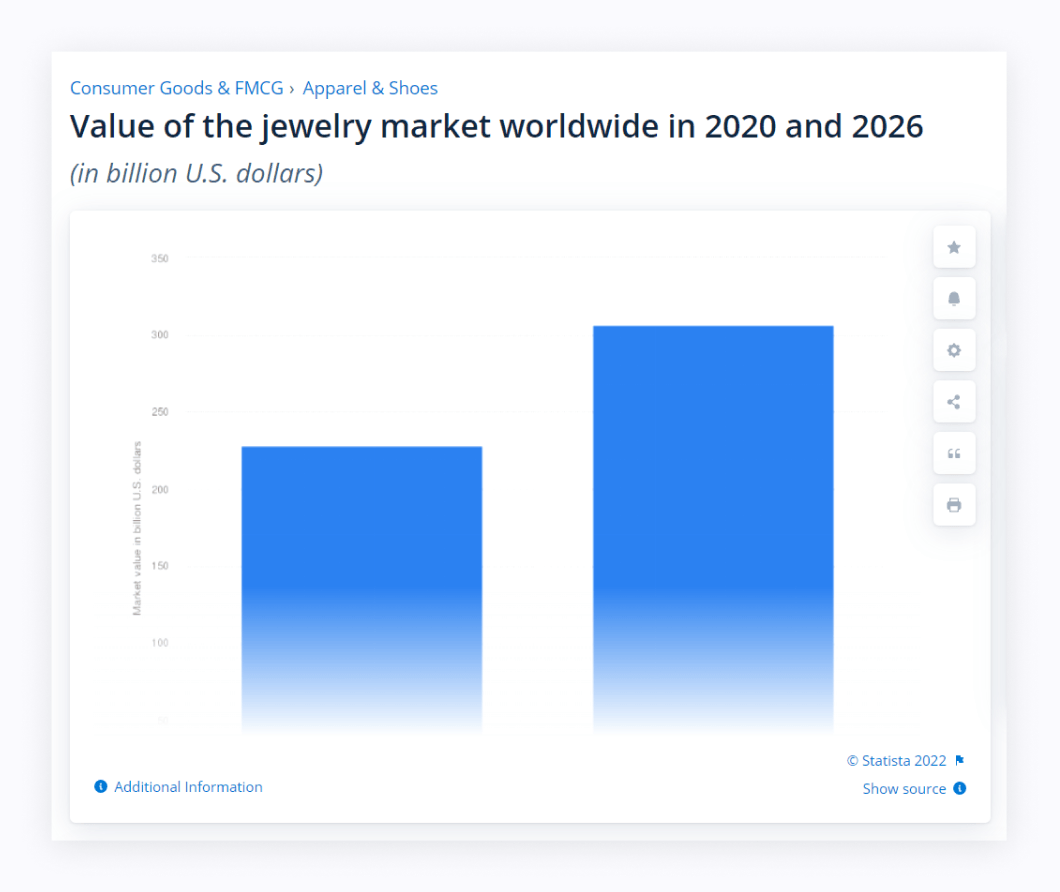Click the 200 y-axis label
1060x892 pixels.
pyautogui.click(x=160, y=490)
